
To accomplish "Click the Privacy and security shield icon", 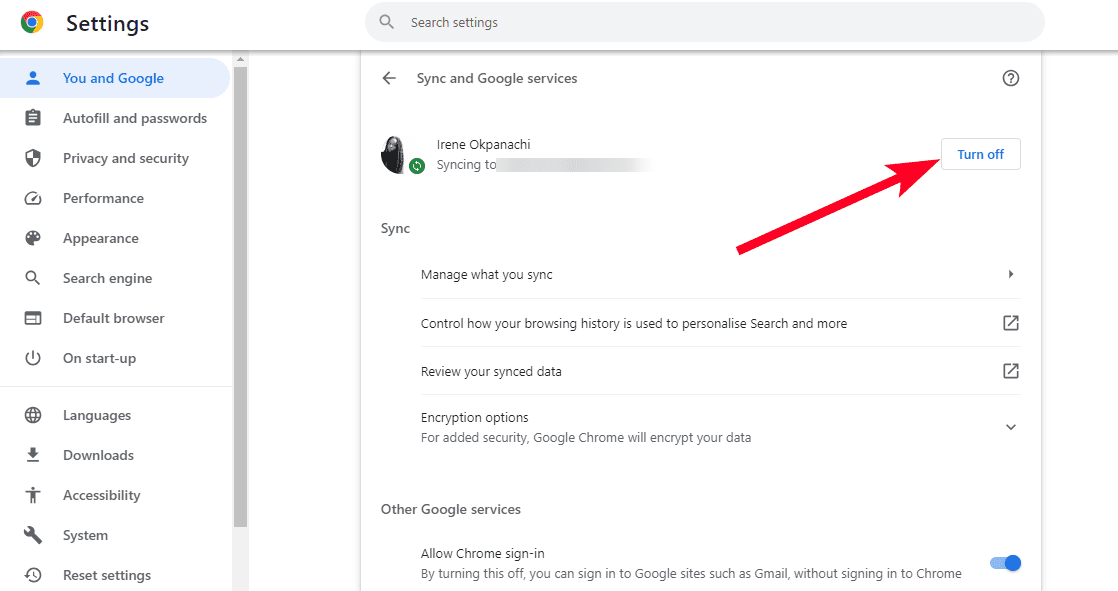I will click(x=33, y=158).
